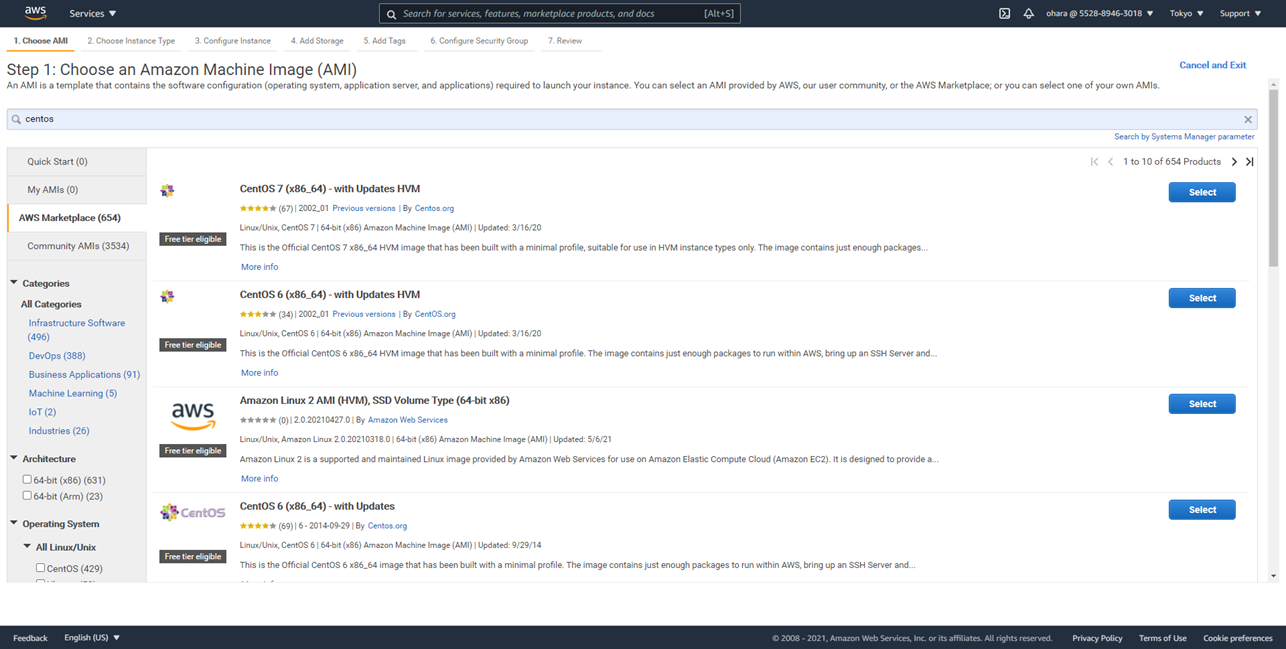Select CentOS 6 (x86_64) with Updates HVM
1286x649 pixels.
tap(1202, 298)
